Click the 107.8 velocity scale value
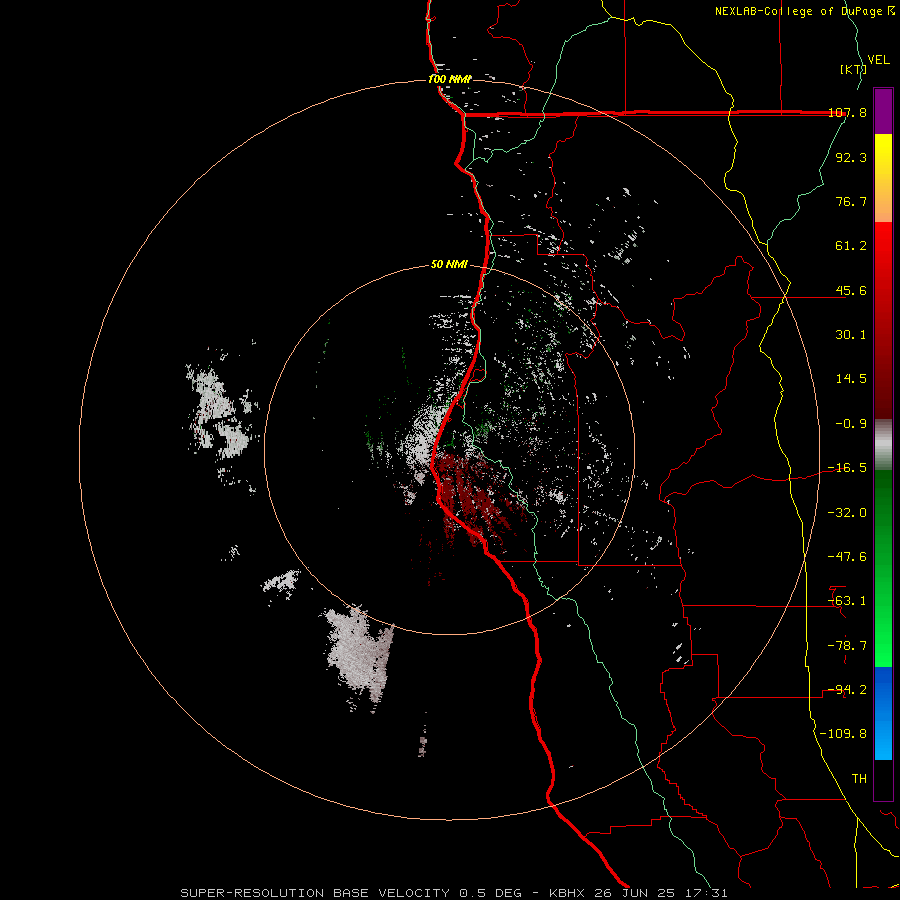This screenshot has width=900, height=900. (x=848, y=112)
